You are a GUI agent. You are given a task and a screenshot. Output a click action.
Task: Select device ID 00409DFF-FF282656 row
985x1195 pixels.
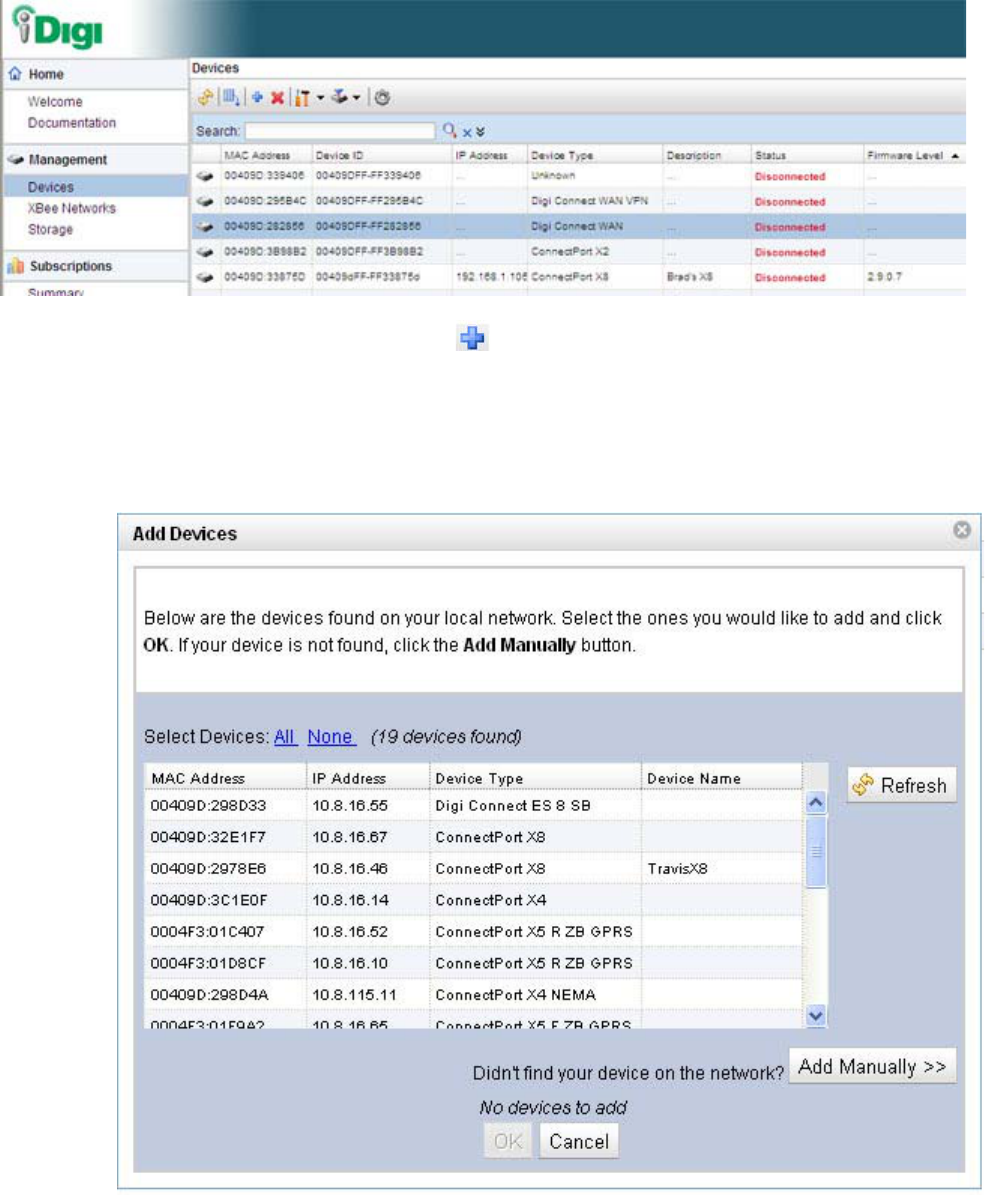[x=578, y=226]
